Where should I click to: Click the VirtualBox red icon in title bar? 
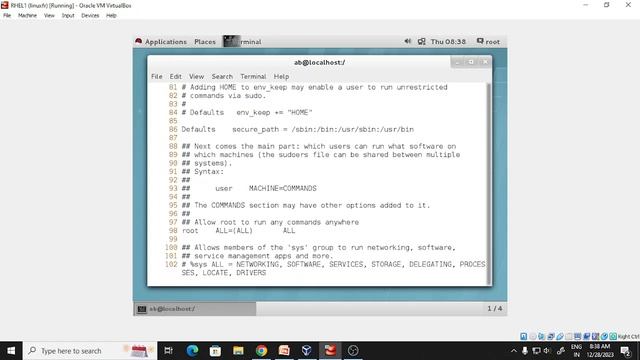point(4,5)
